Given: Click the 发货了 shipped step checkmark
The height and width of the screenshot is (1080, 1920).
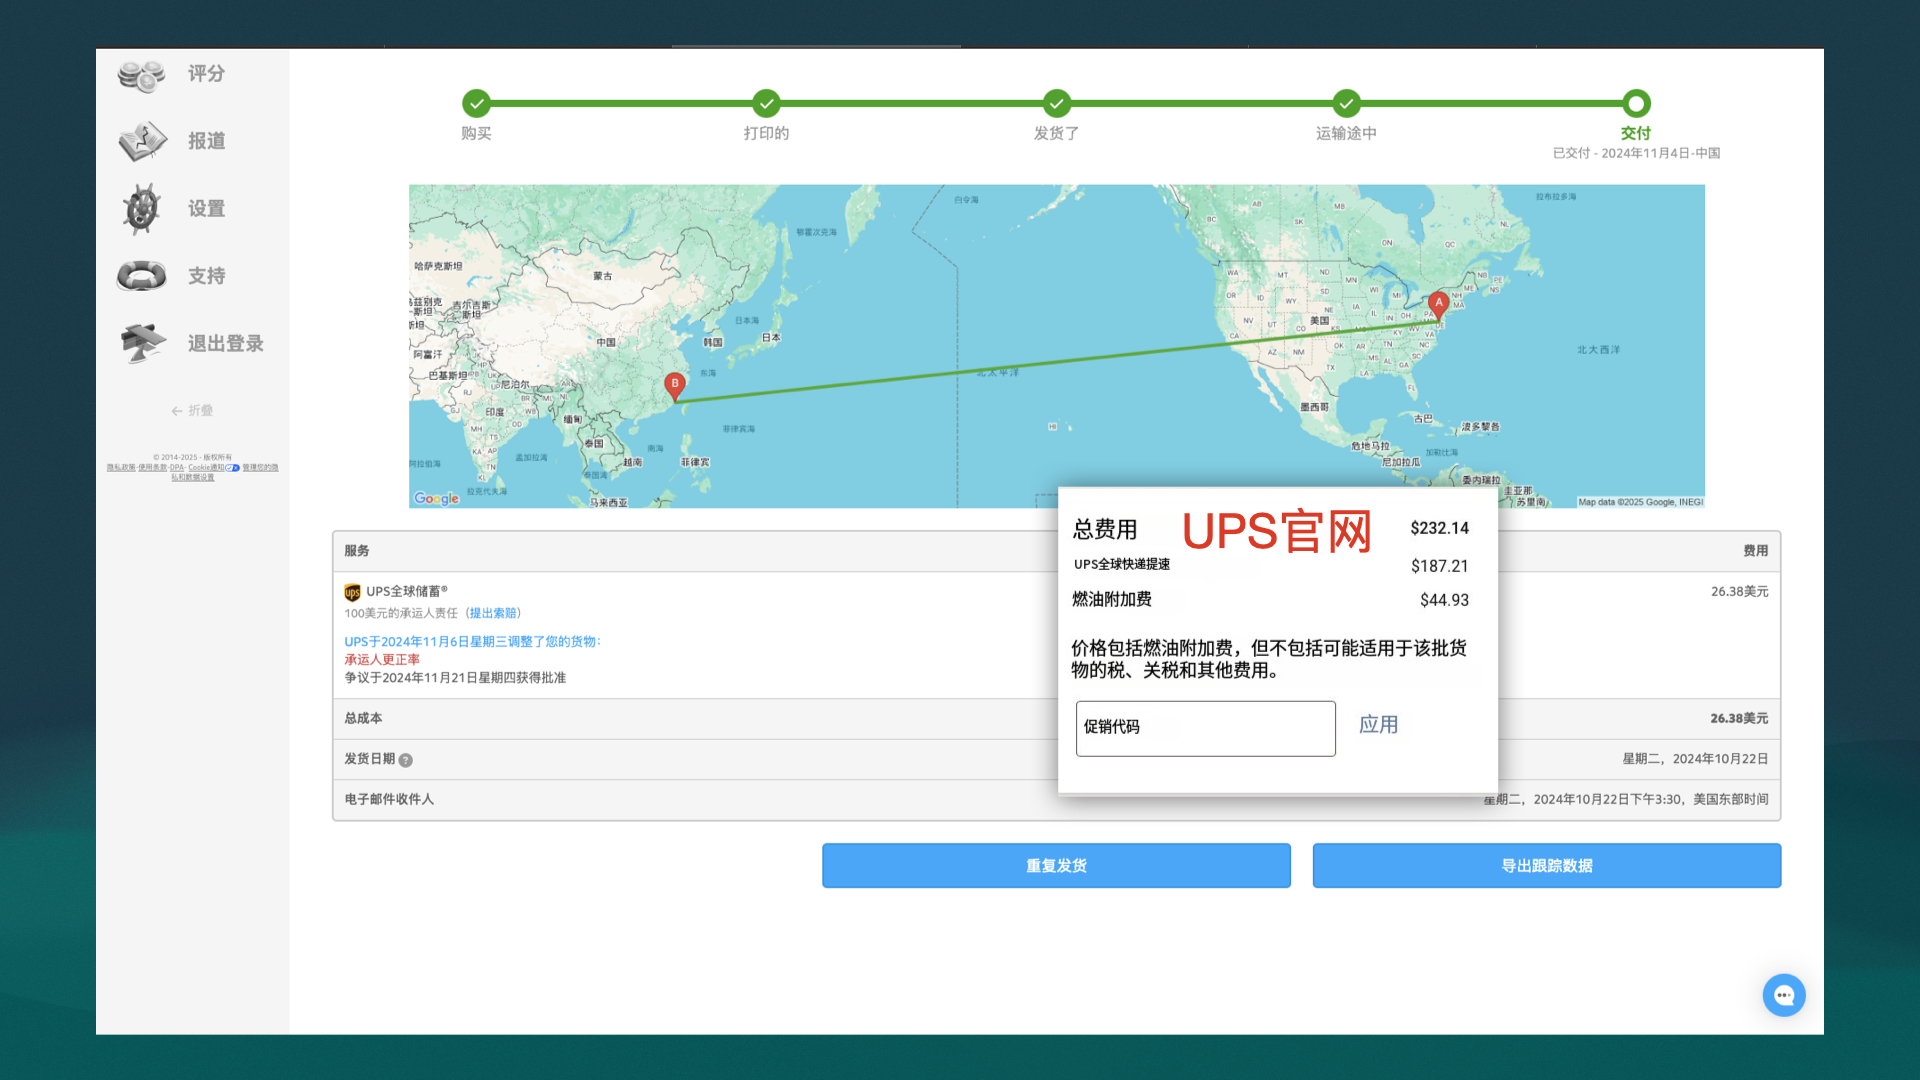Looking at the screenshot, I should 1056,103.
